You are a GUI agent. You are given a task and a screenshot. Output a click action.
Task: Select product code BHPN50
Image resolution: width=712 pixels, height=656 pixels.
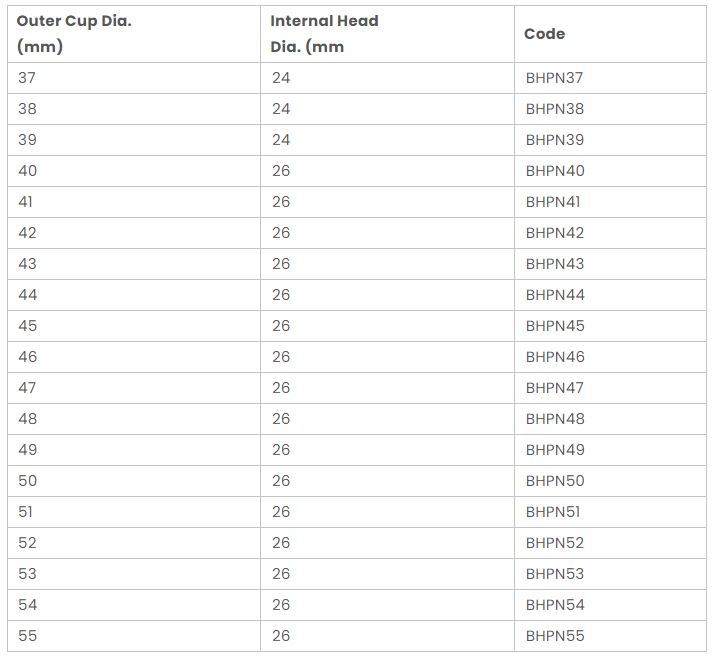[555, 481]
